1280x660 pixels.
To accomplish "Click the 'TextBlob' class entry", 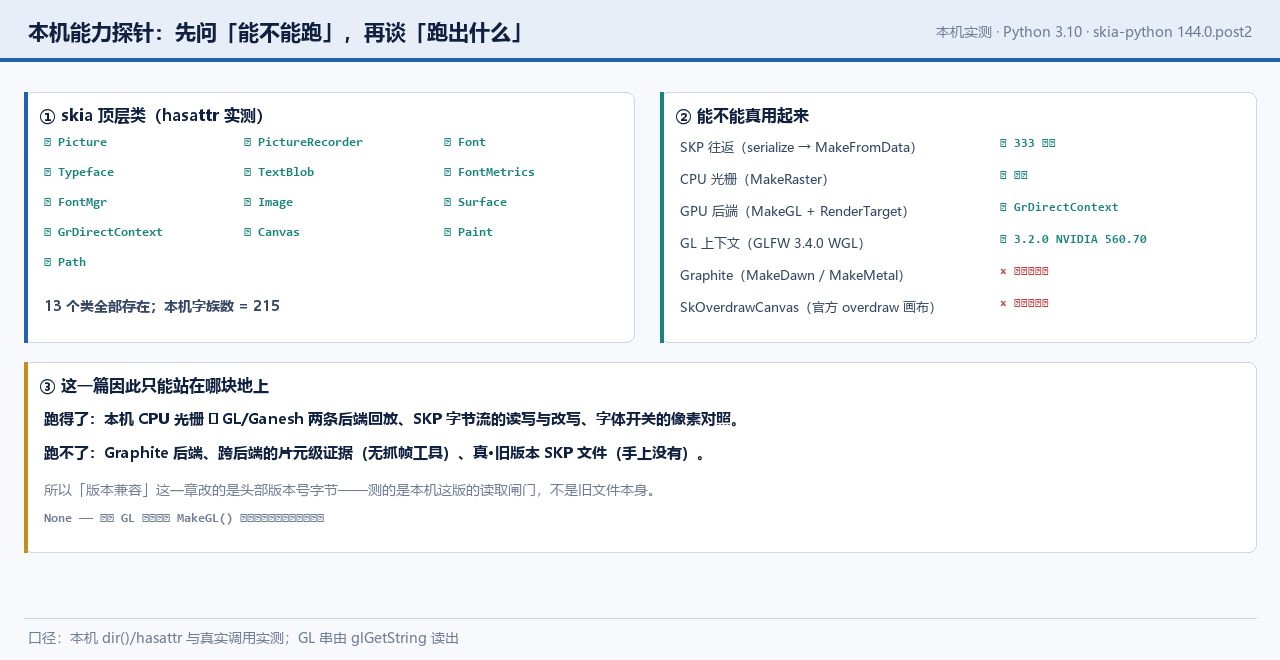I will click(279, 172).
